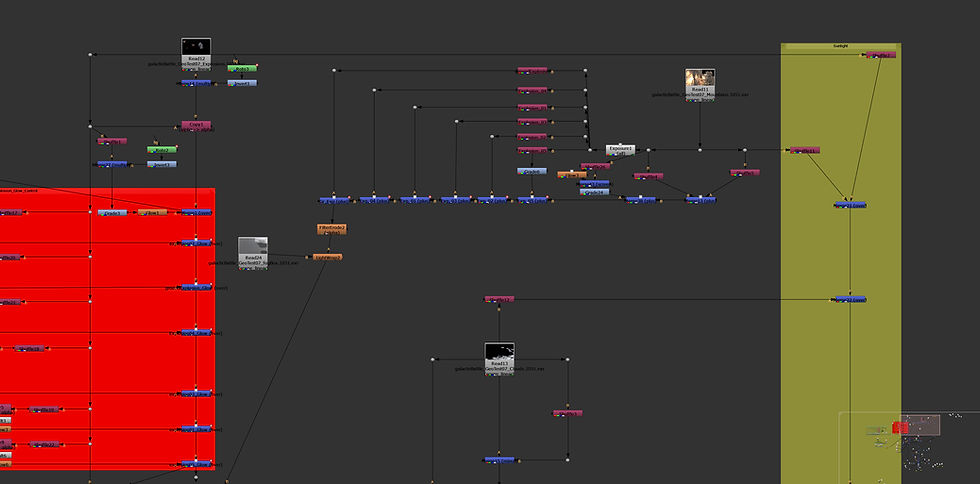Click the node graph minimap navigator

pos(909,446)
